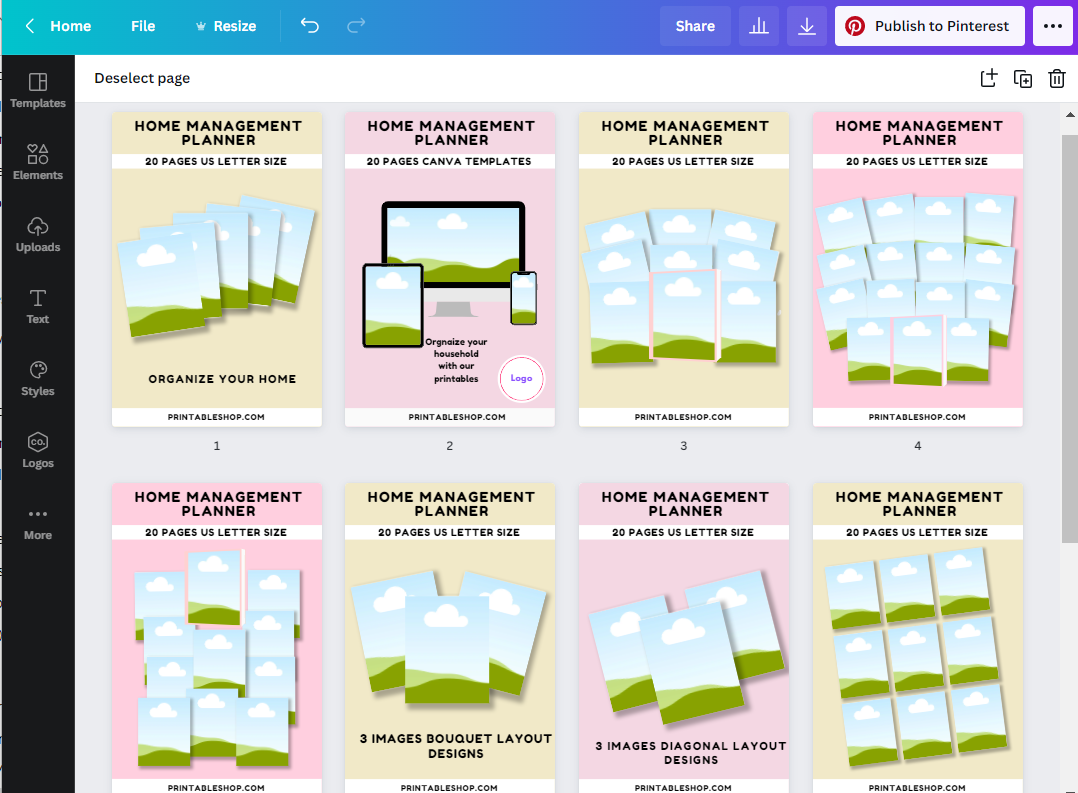
Task: Click the download icon in header
Action: tap(807, 26)
